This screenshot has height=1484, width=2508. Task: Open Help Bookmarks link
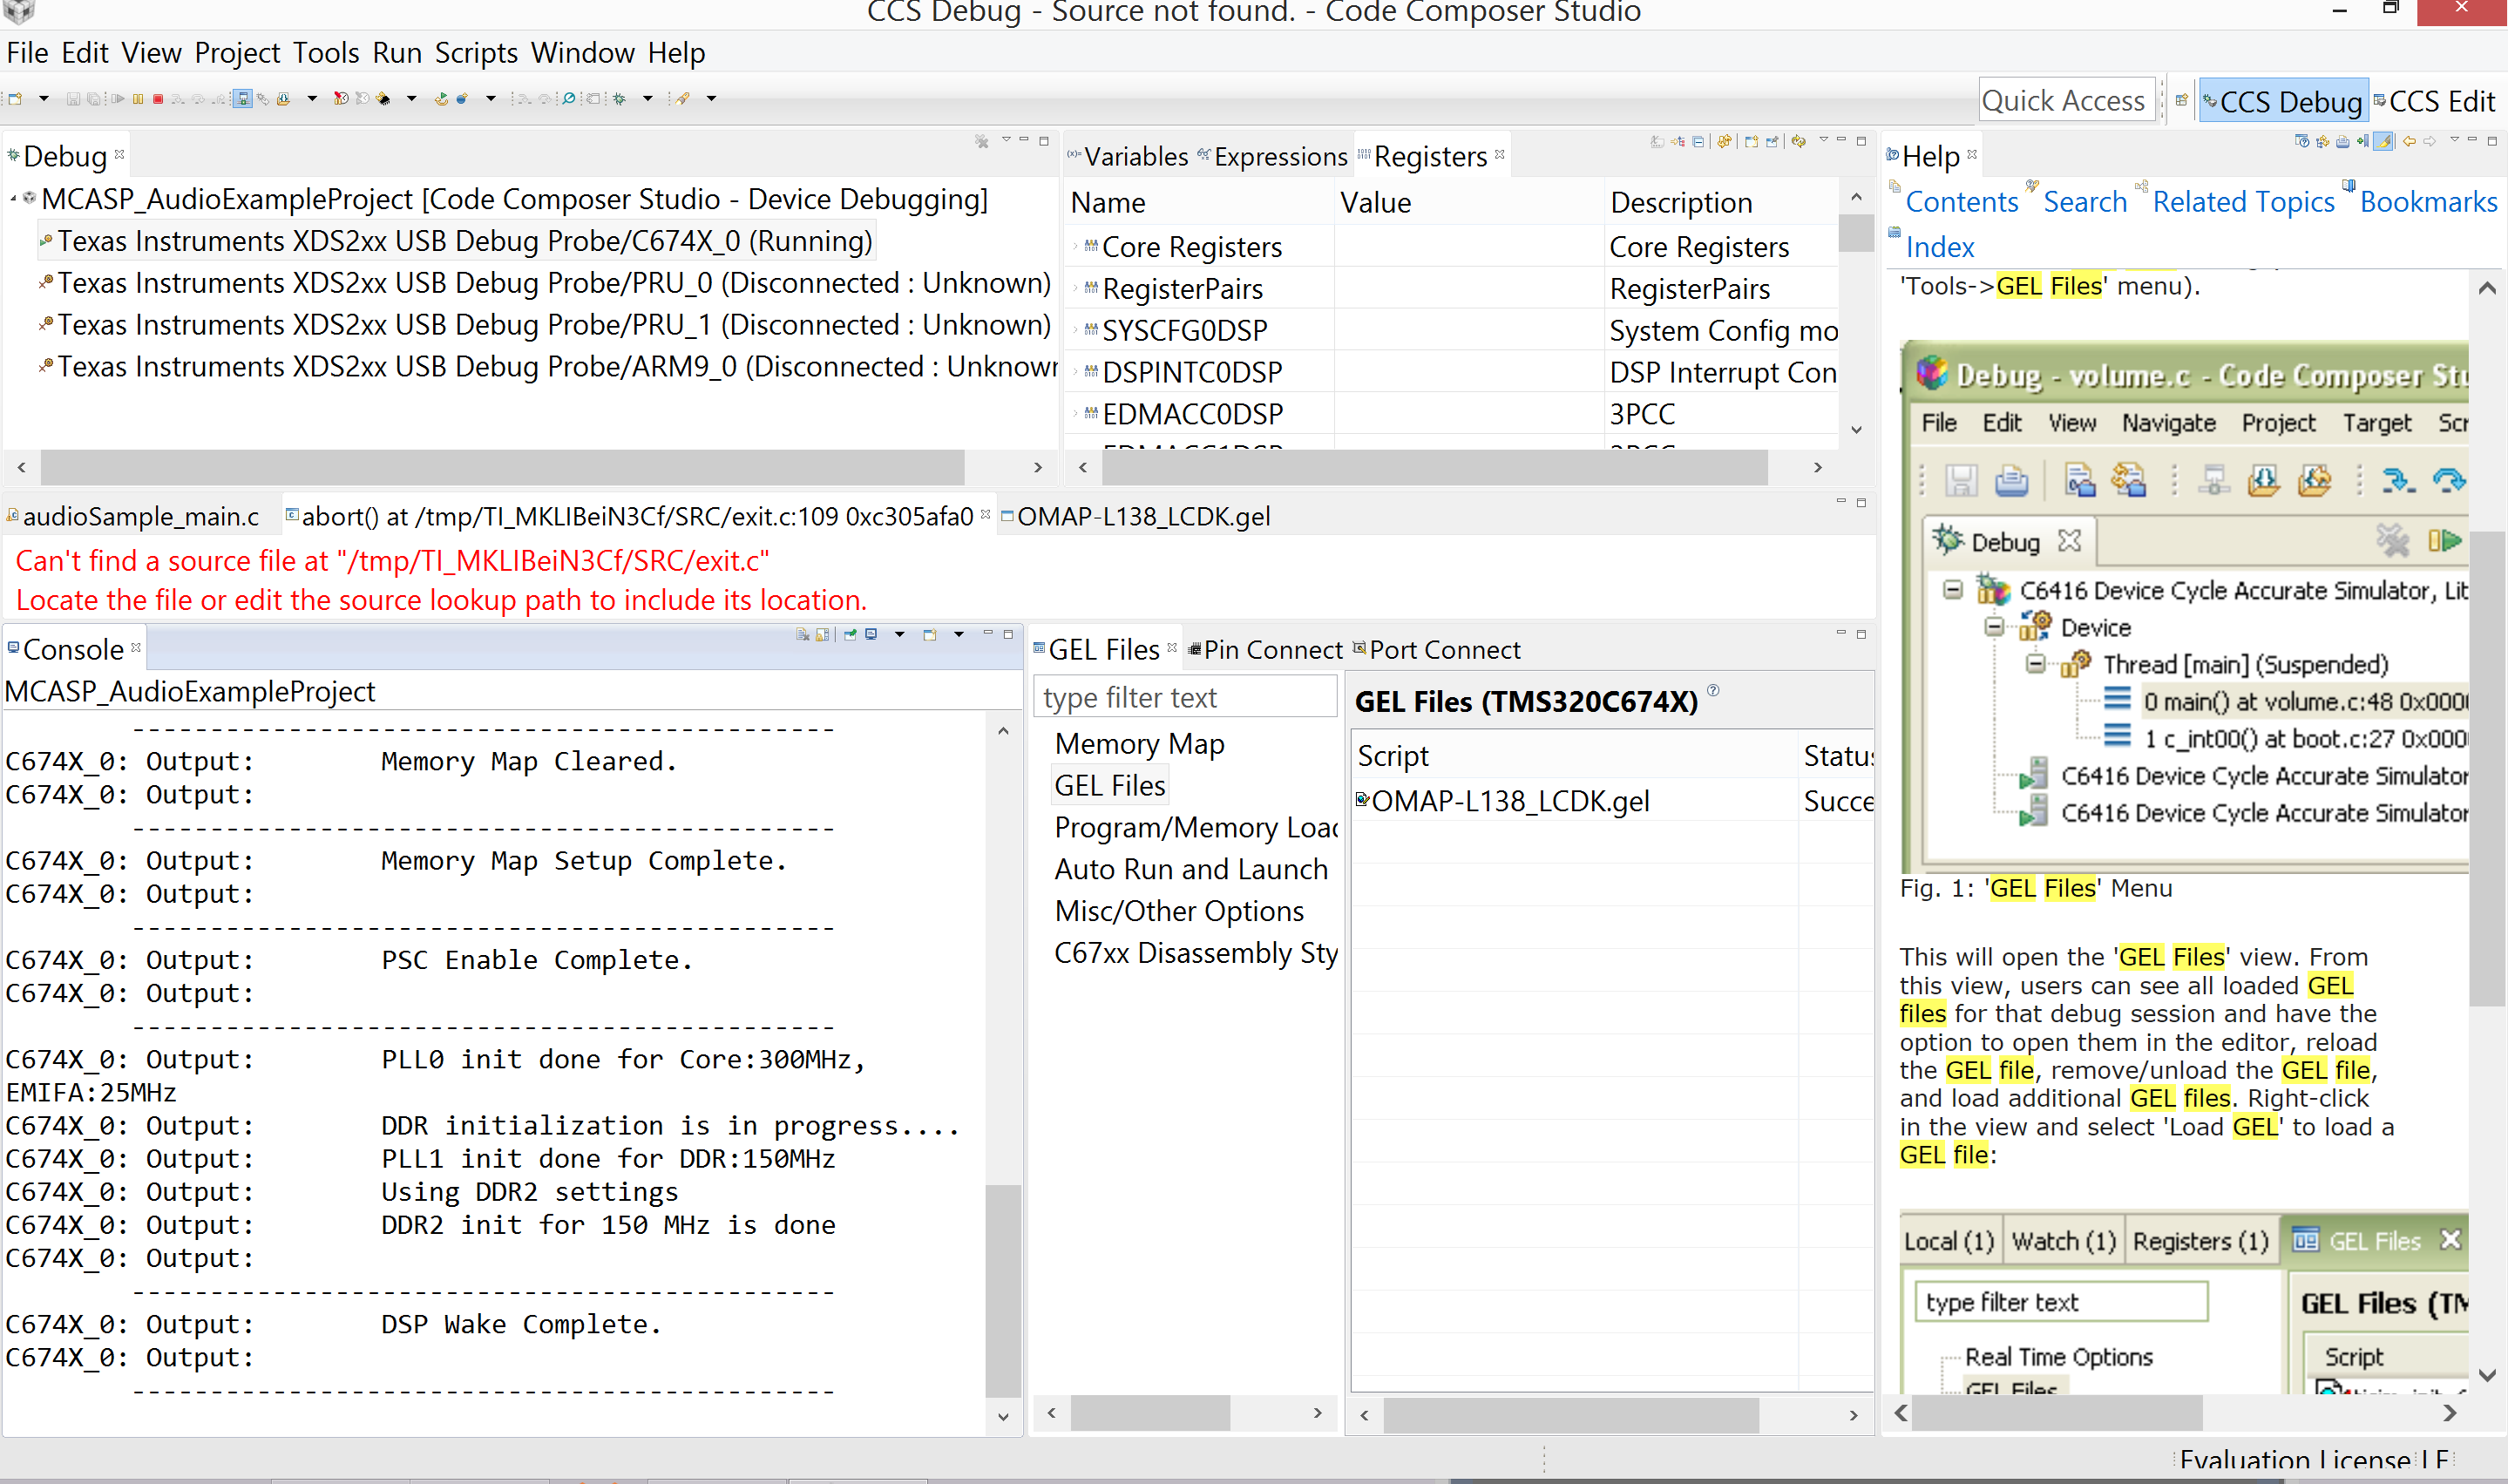click(2428, 202)
